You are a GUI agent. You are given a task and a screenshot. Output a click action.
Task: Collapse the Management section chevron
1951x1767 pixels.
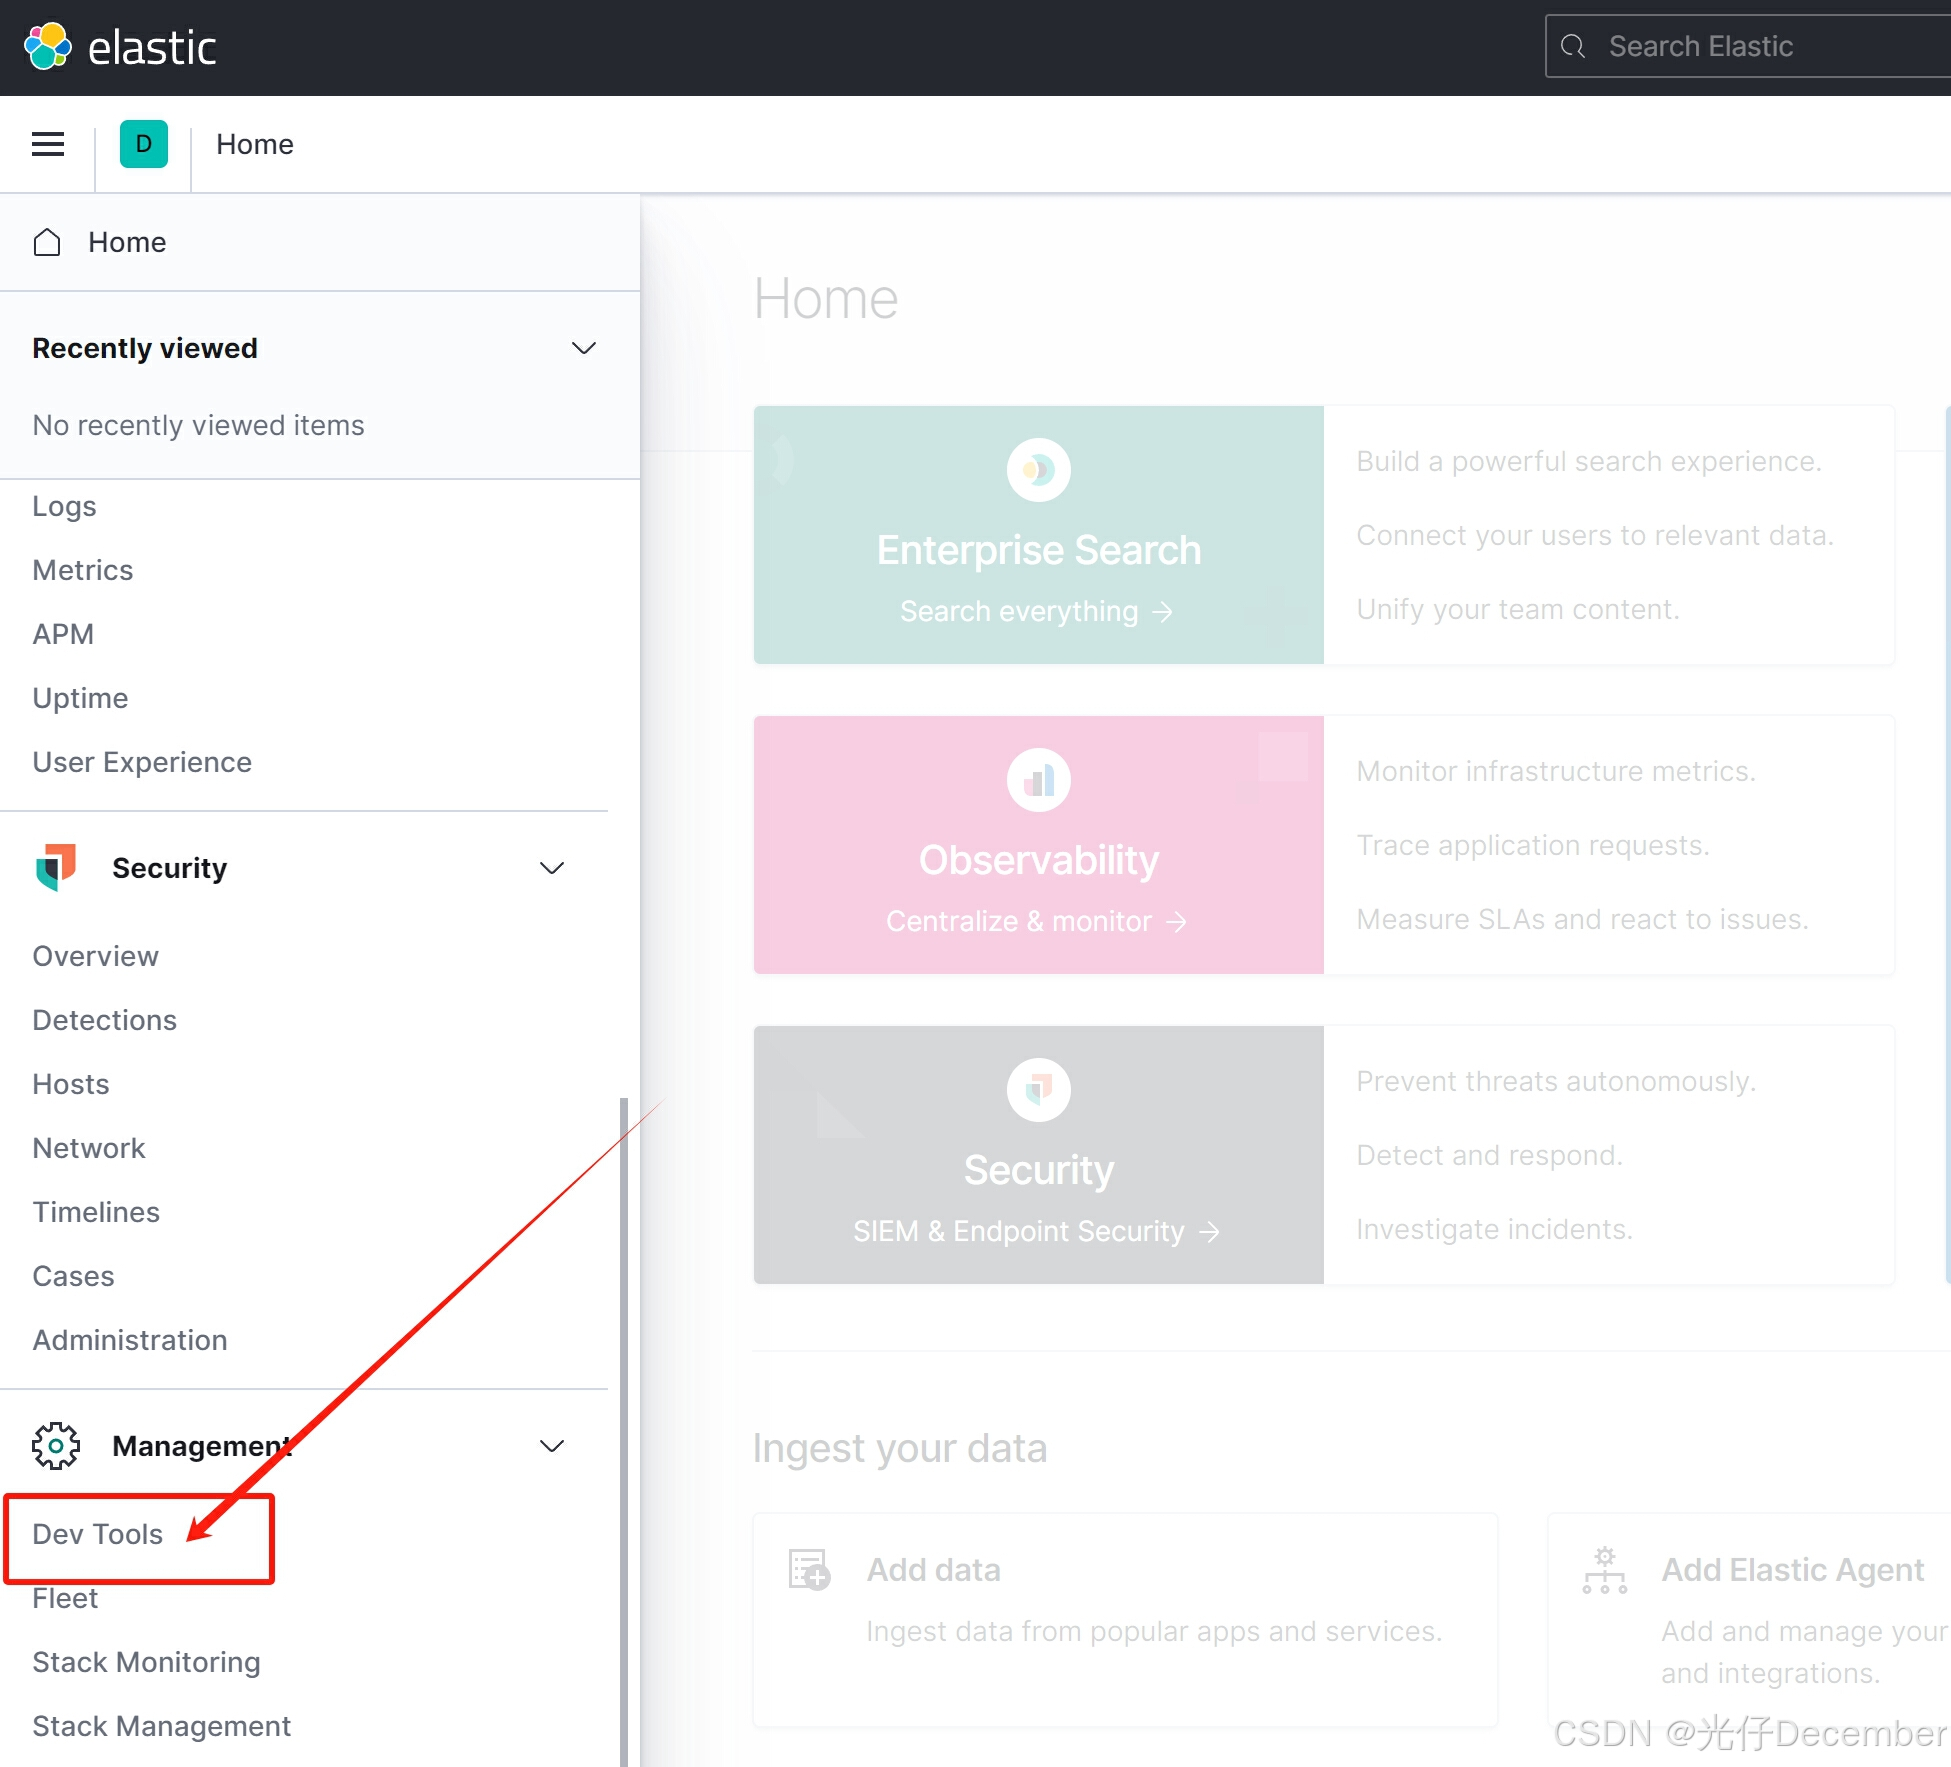[552, 1445]
